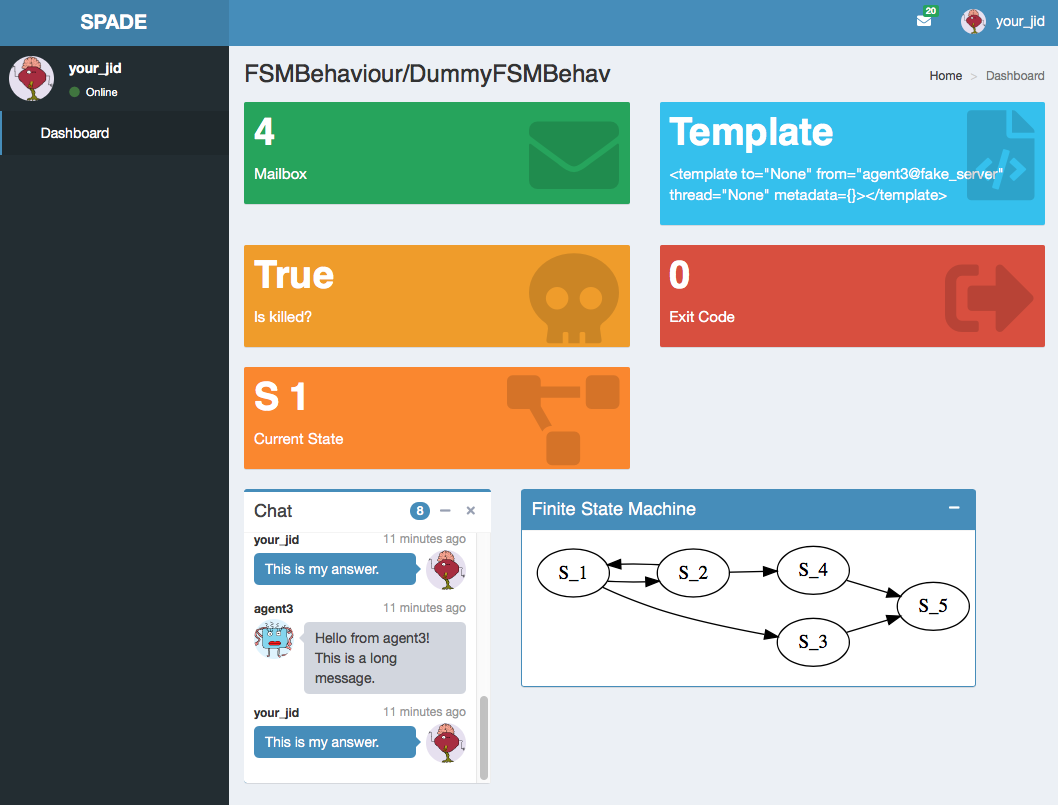Viewport: 1058px width, 805px height.
Task: Click the Chat panel scrollbar
Action: [x=485, y=737]
